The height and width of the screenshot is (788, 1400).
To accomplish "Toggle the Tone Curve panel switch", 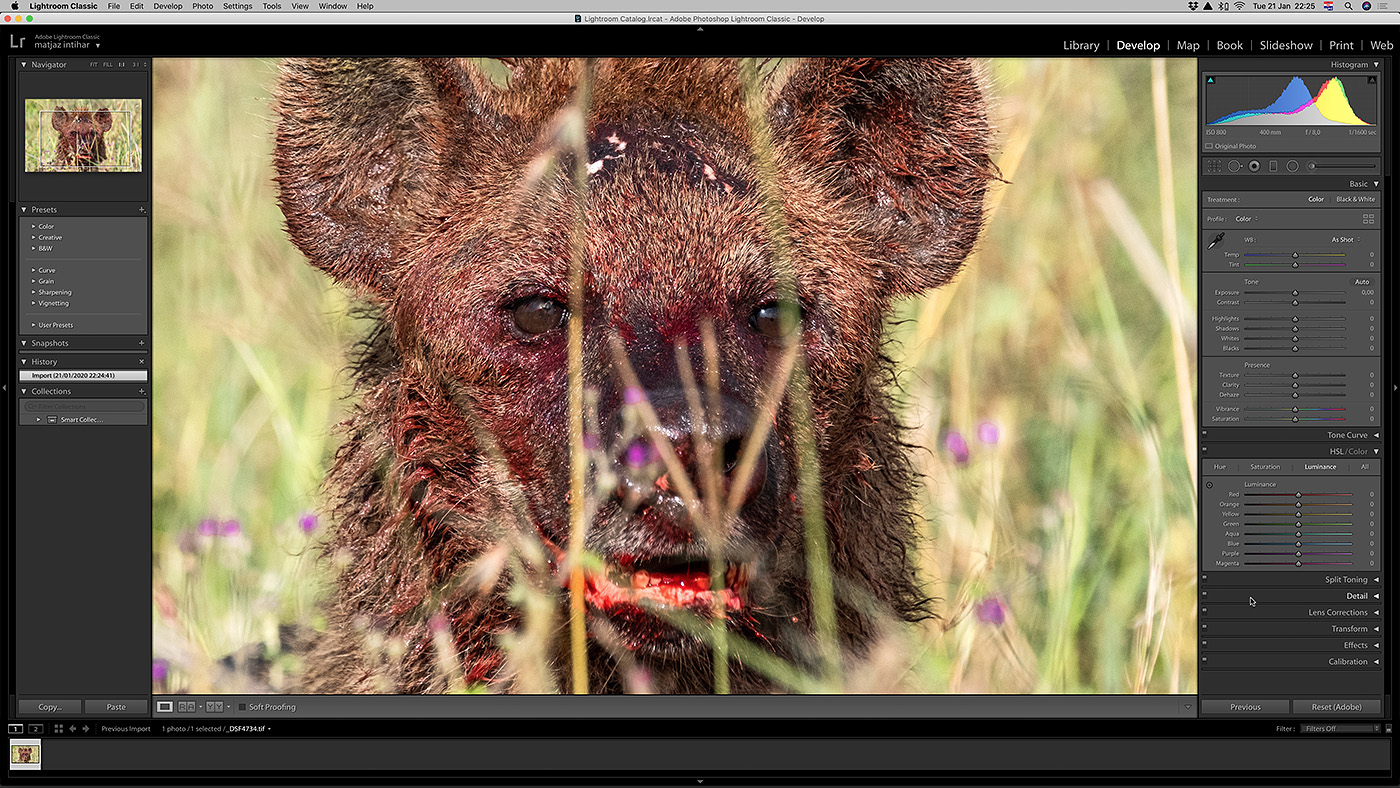I will point(1204,435).
